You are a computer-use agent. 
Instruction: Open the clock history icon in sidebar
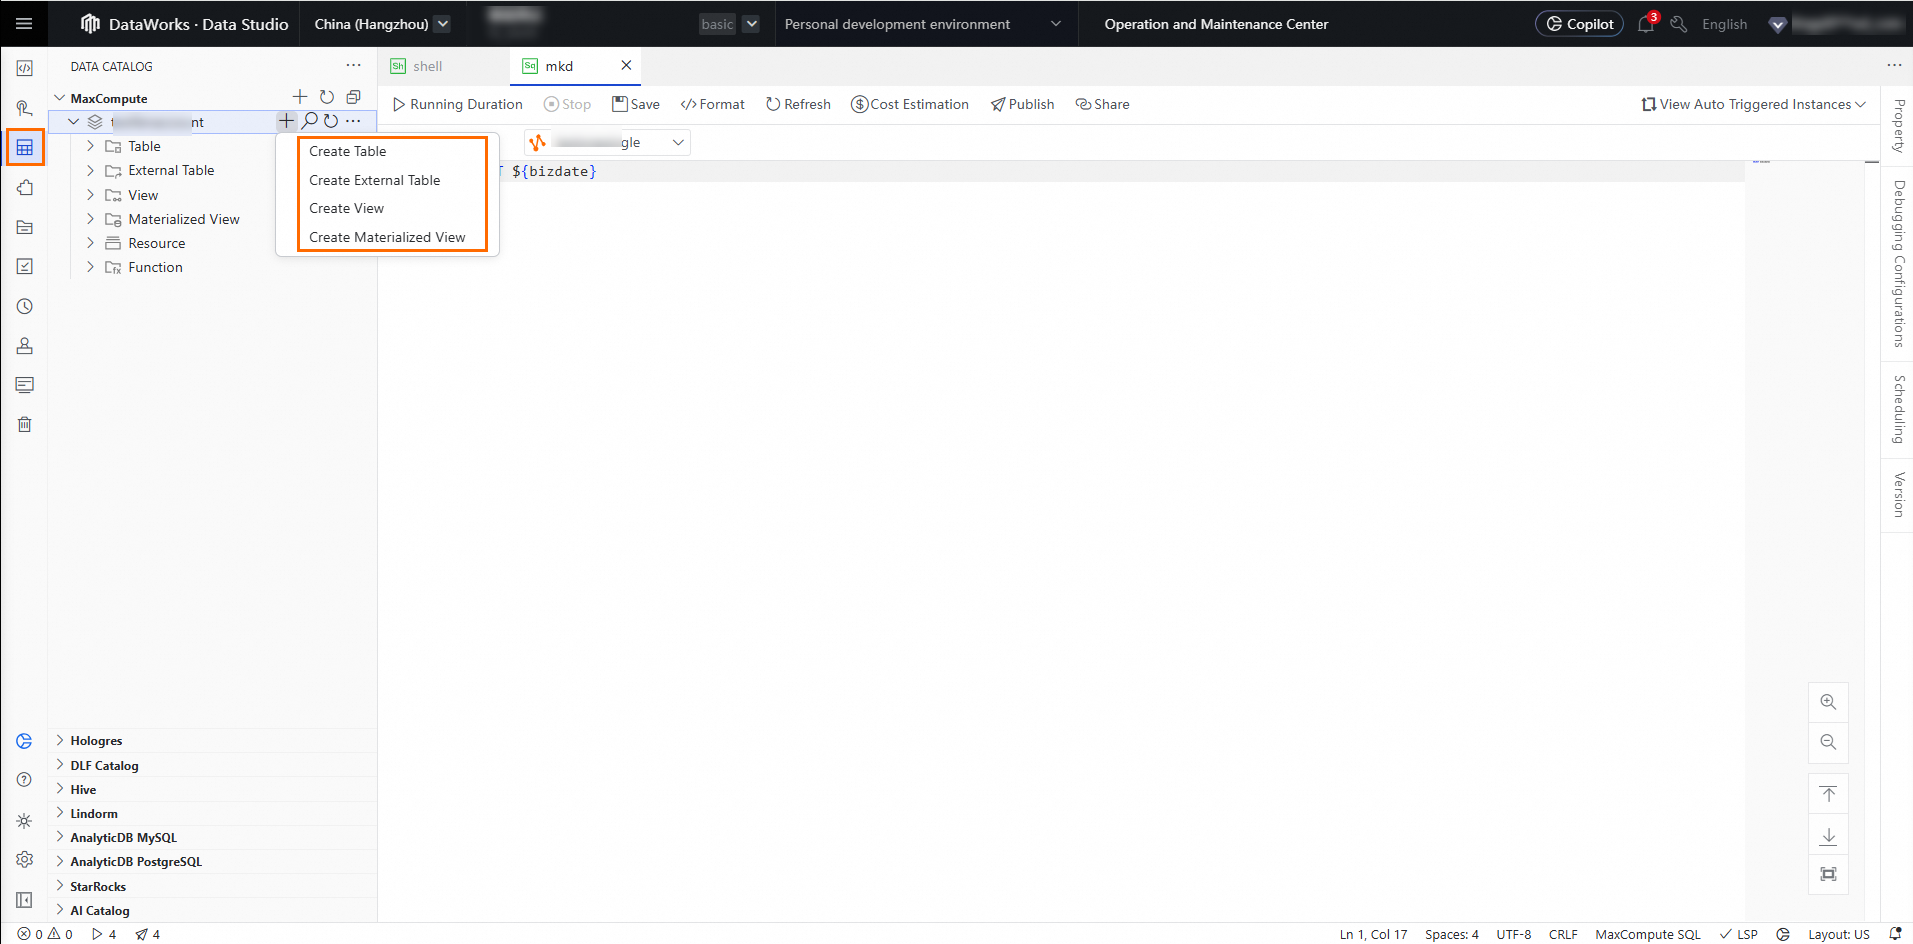(x=25, y=306)
